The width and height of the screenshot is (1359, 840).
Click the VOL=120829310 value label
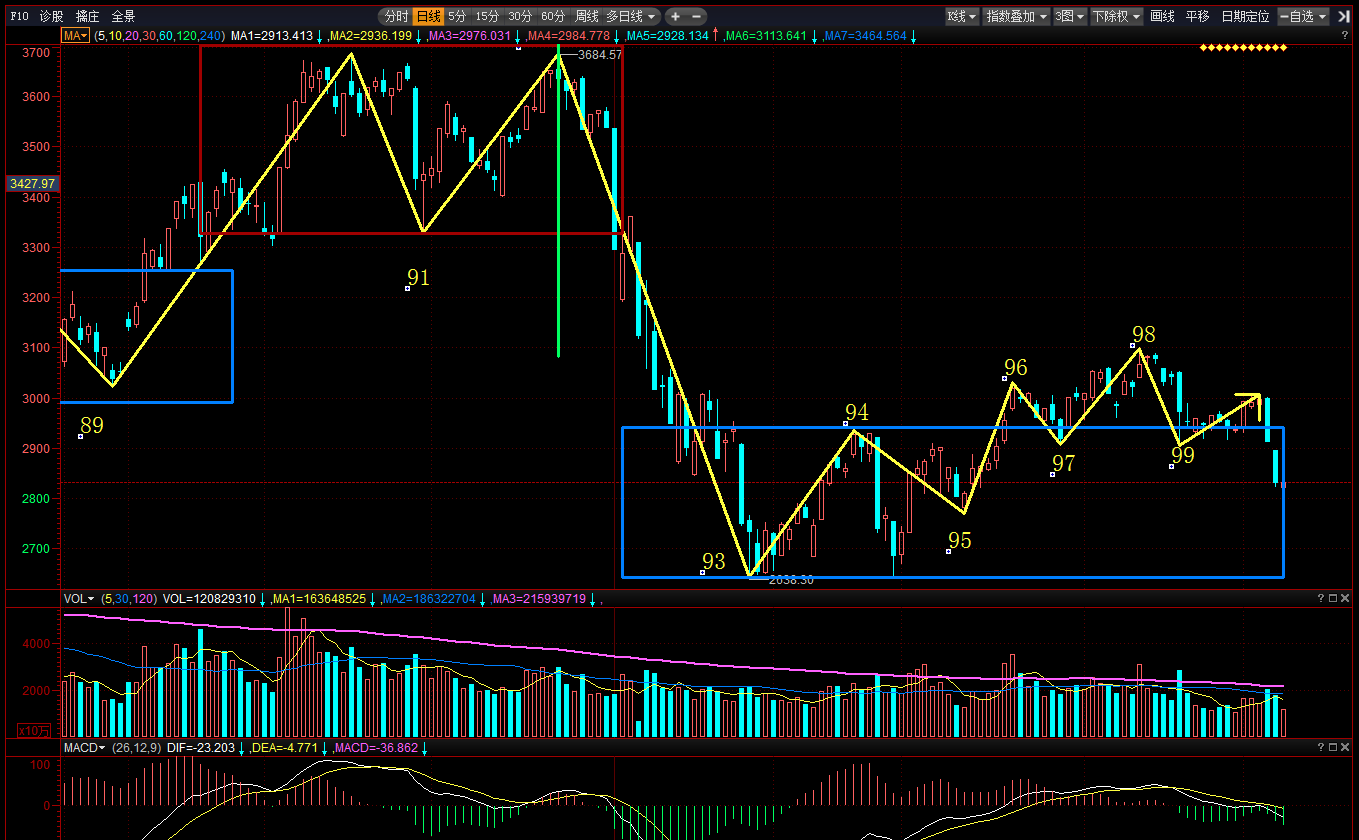[x=208, y=599]
